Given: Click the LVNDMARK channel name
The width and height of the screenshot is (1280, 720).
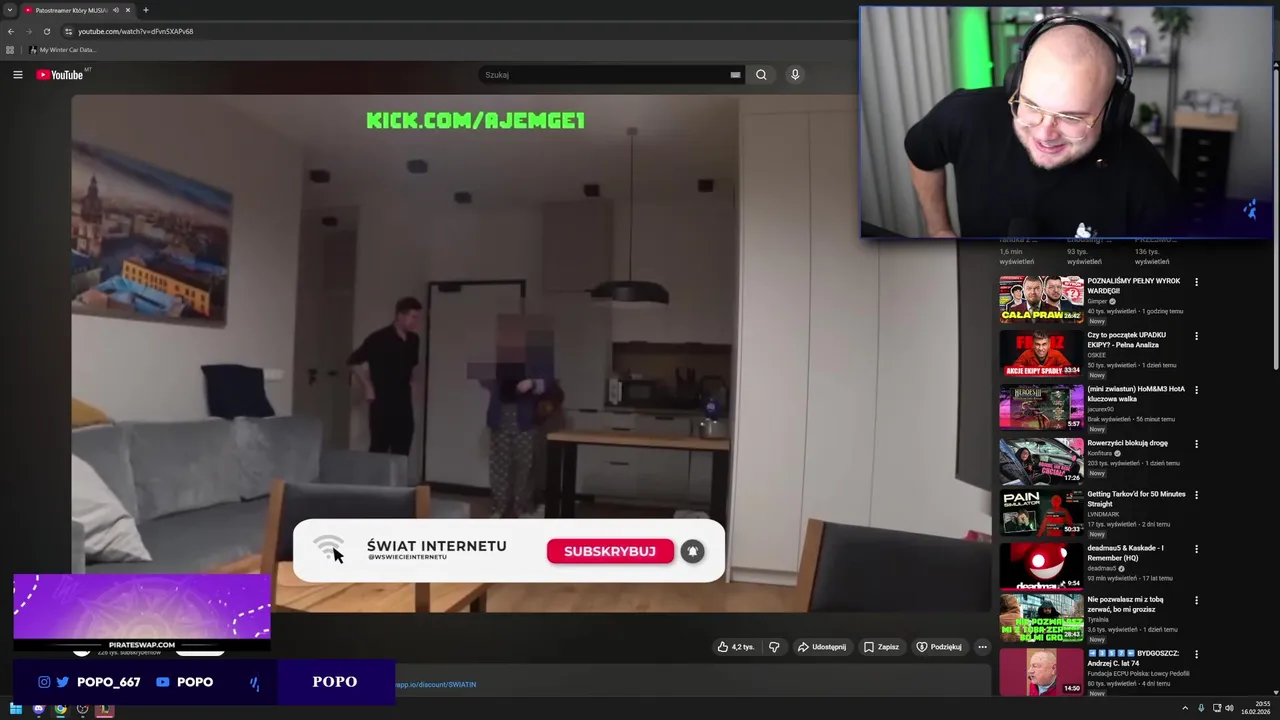Looking at the screenshot, I should point(1103,514).
